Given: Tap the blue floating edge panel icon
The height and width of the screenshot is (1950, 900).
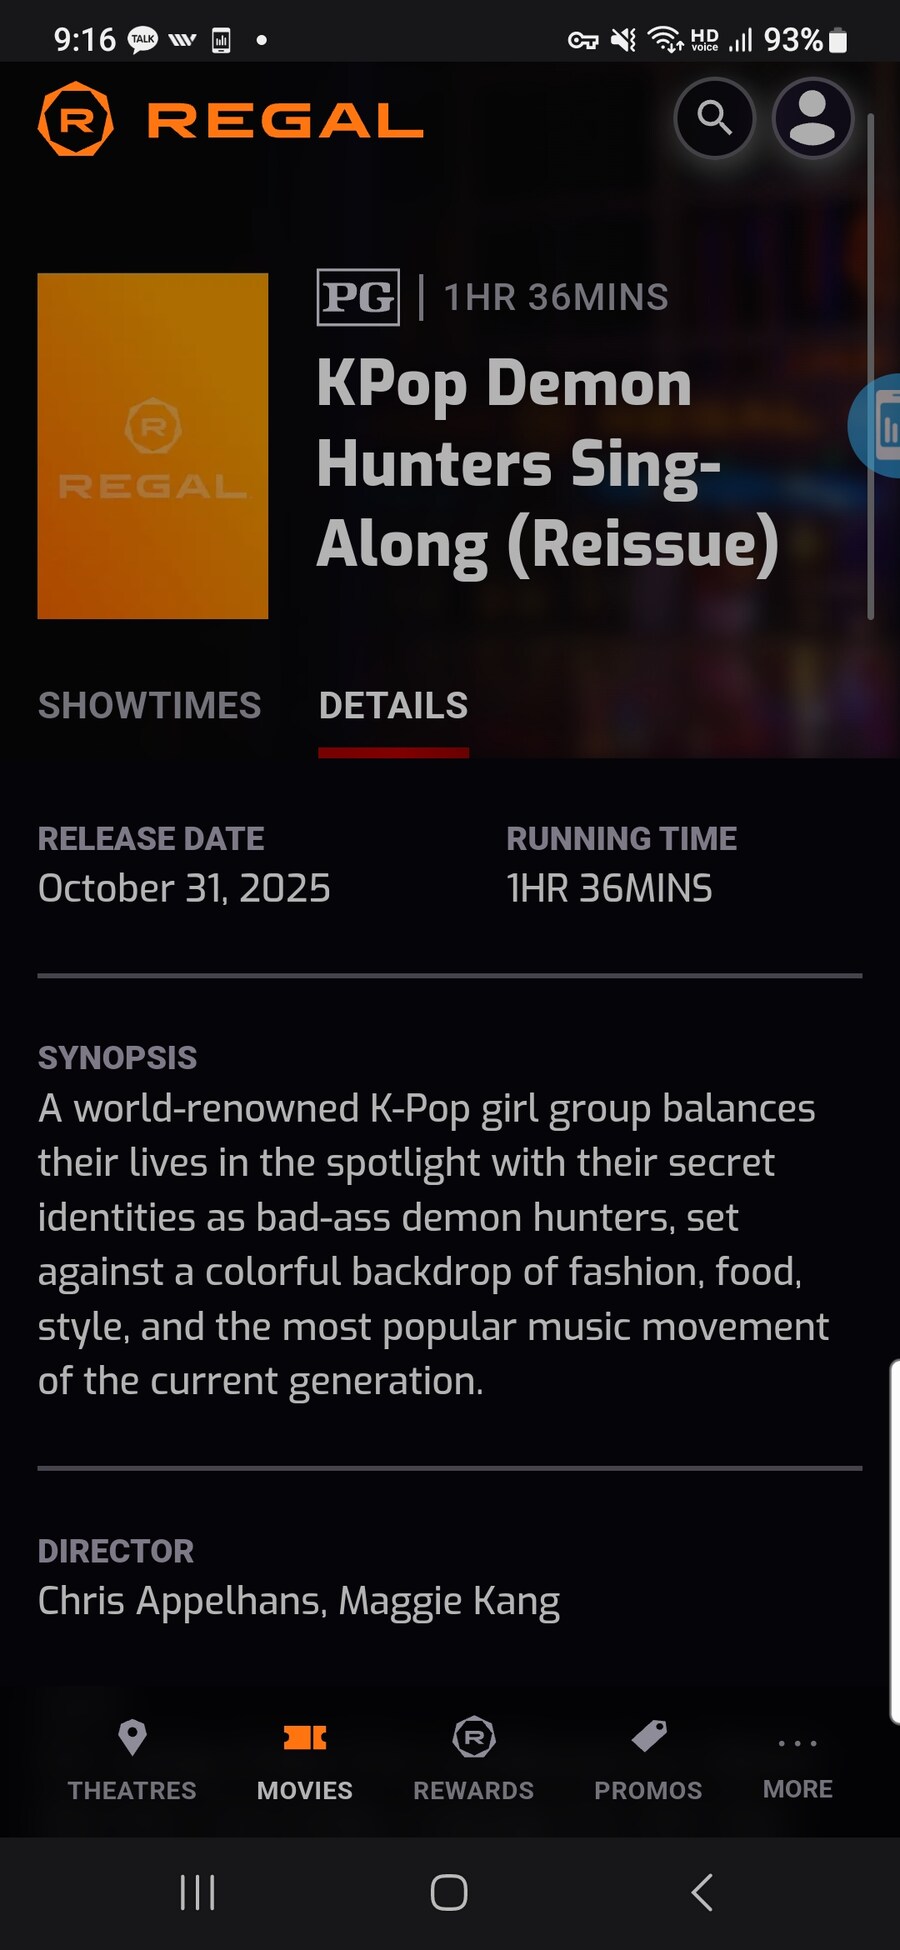Looking at the screenshot, I should coord(876,425).
